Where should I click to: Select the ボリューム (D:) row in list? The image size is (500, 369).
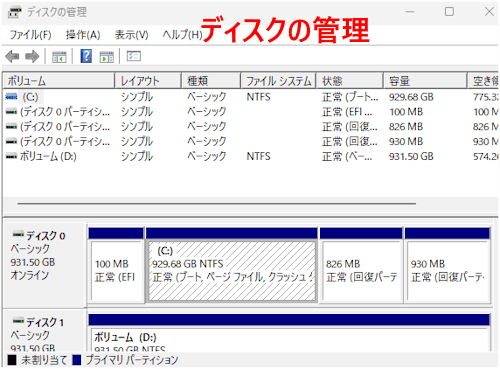pos(251,156)
